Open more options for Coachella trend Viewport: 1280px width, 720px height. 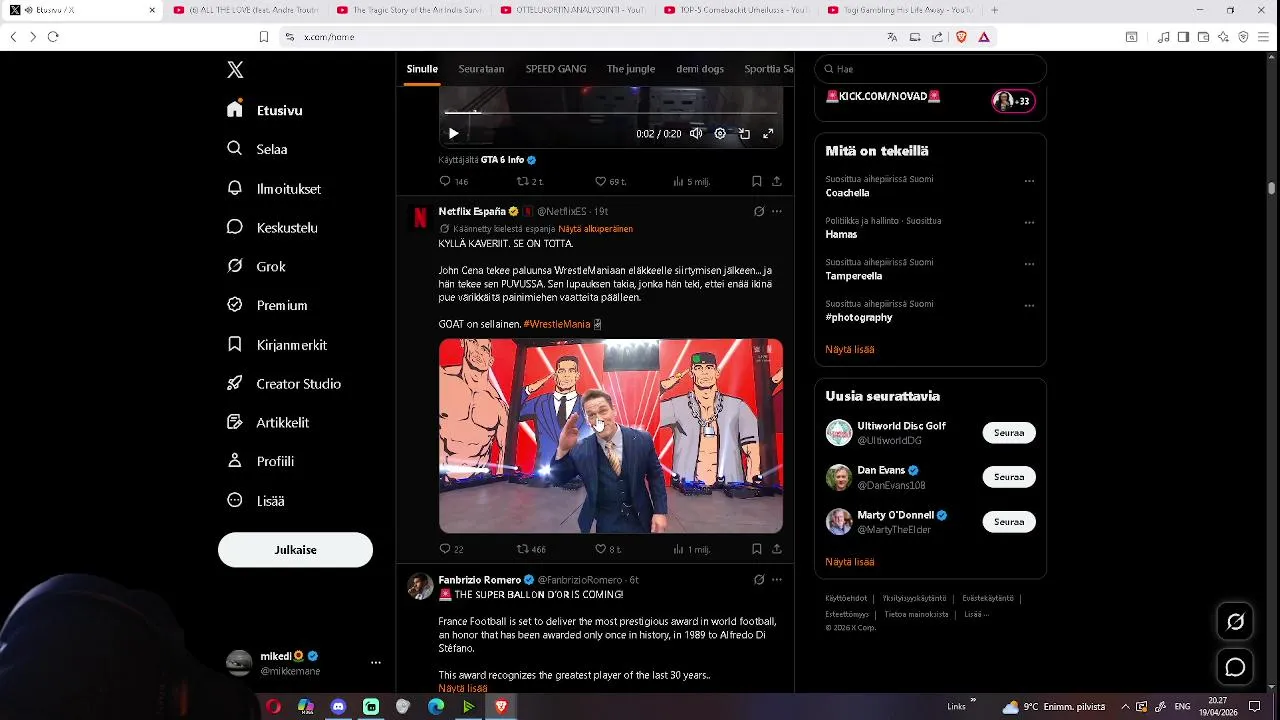[1029, 181]
